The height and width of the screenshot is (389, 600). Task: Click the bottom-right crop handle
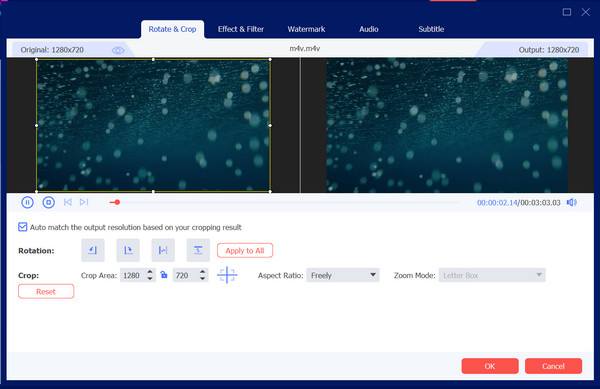tap(270, 191)
